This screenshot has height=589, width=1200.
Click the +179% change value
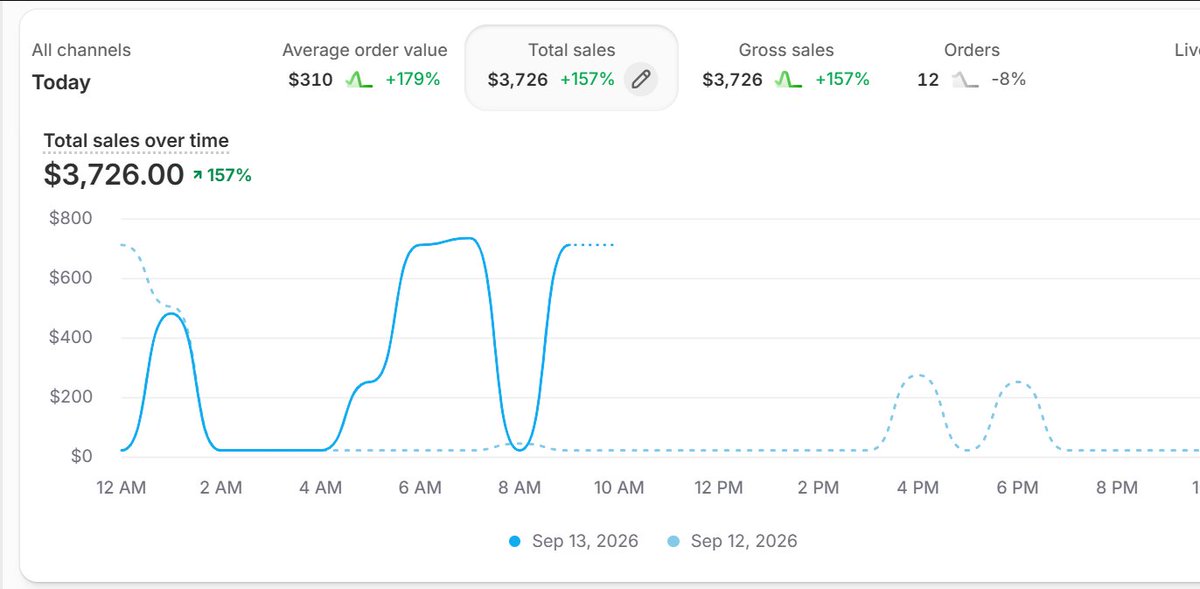[412, 79]
